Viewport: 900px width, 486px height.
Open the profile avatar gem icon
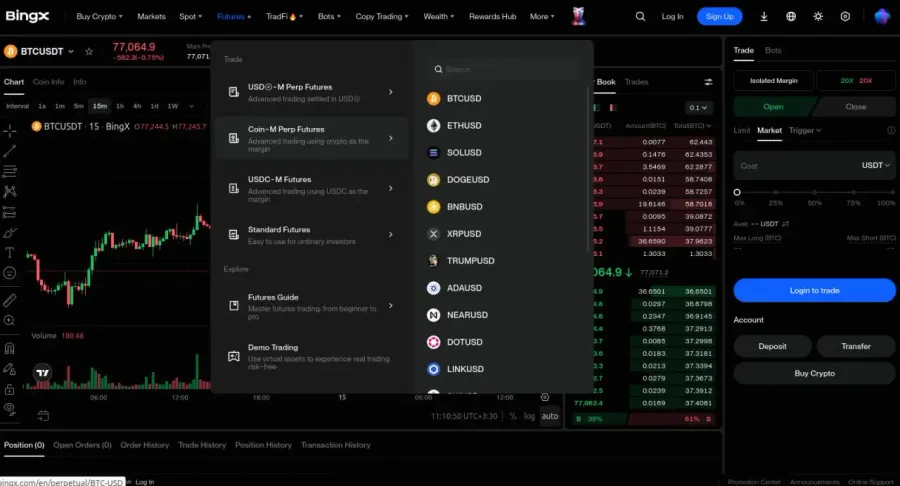pyautogui.click(x=882, y=17)
